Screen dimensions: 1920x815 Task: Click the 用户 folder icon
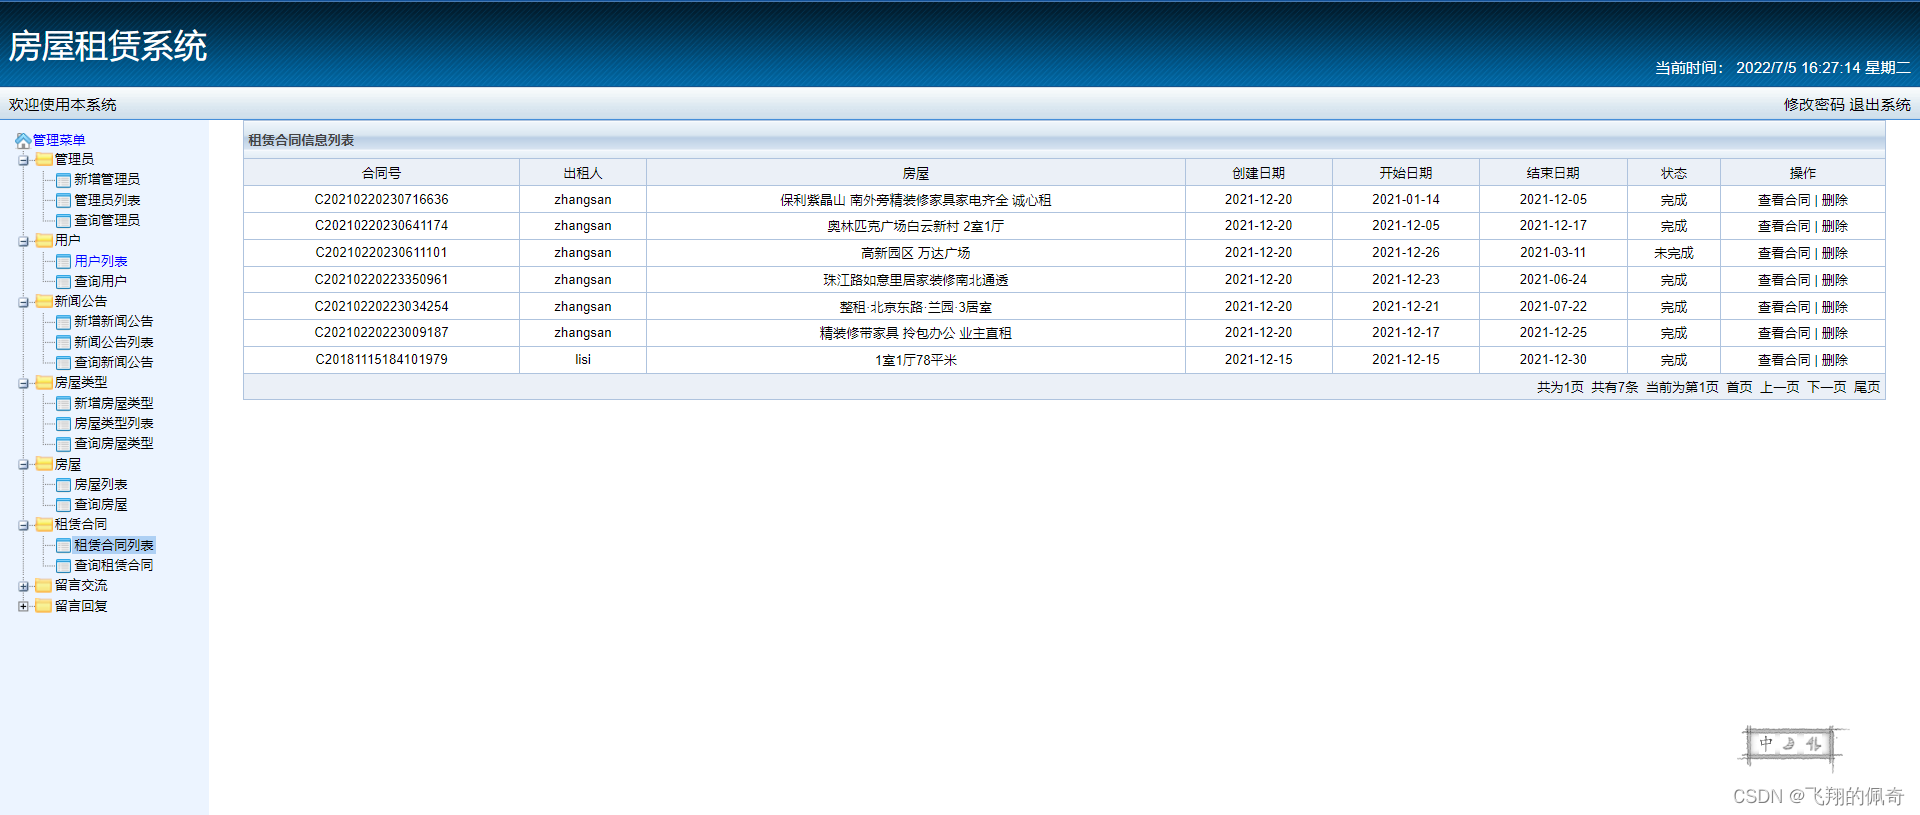44,240
